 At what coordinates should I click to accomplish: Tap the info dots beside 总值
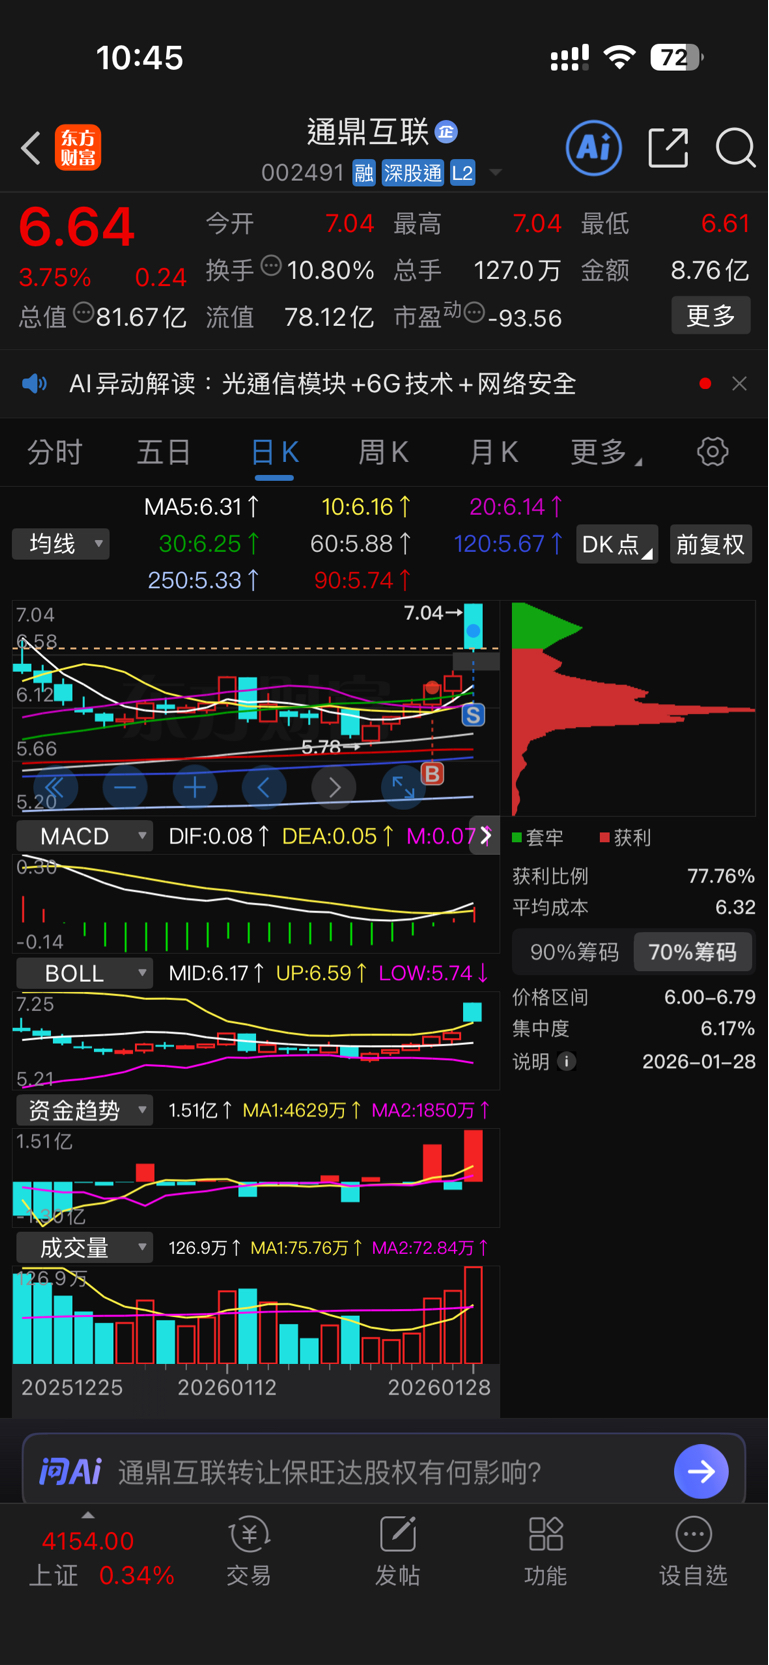tap(84, 313)
